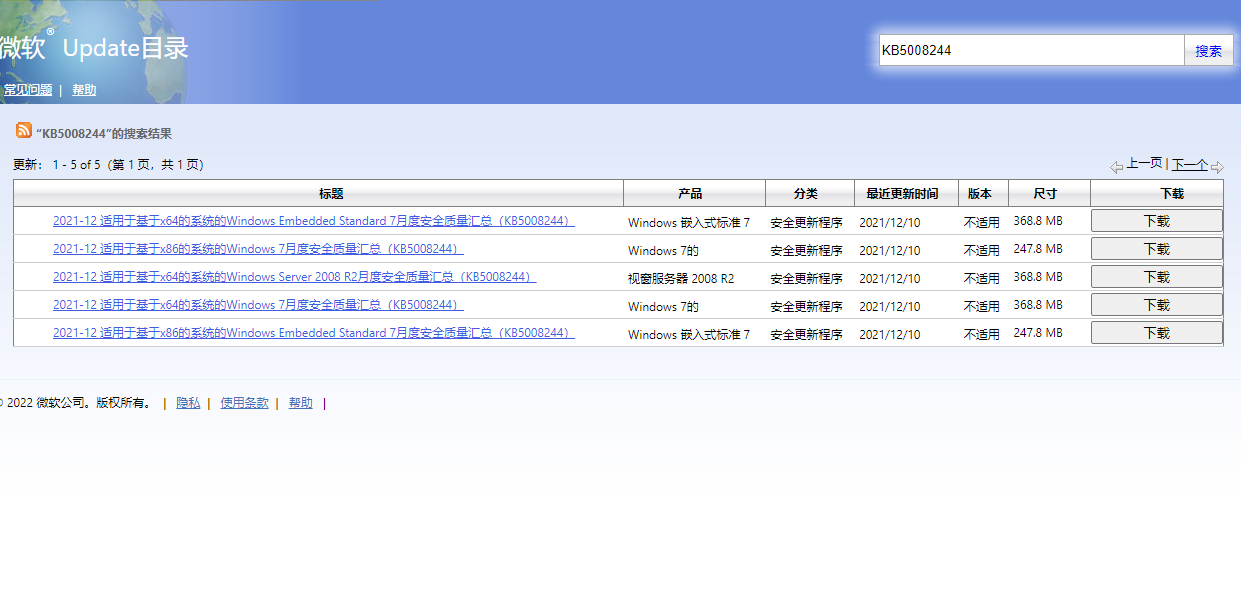Open x64 Windows Embedded Standard 7 update link

click(x=314, y=221)
